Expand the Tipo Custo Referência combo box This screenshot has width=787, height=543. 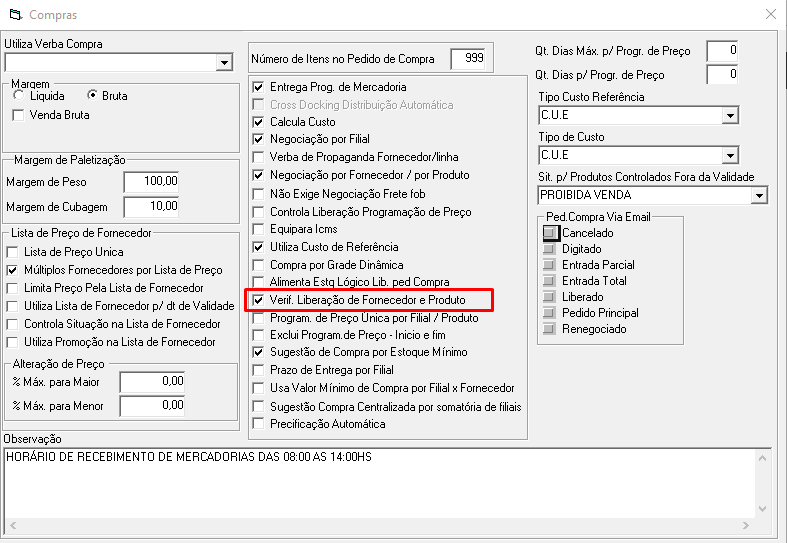730,115
